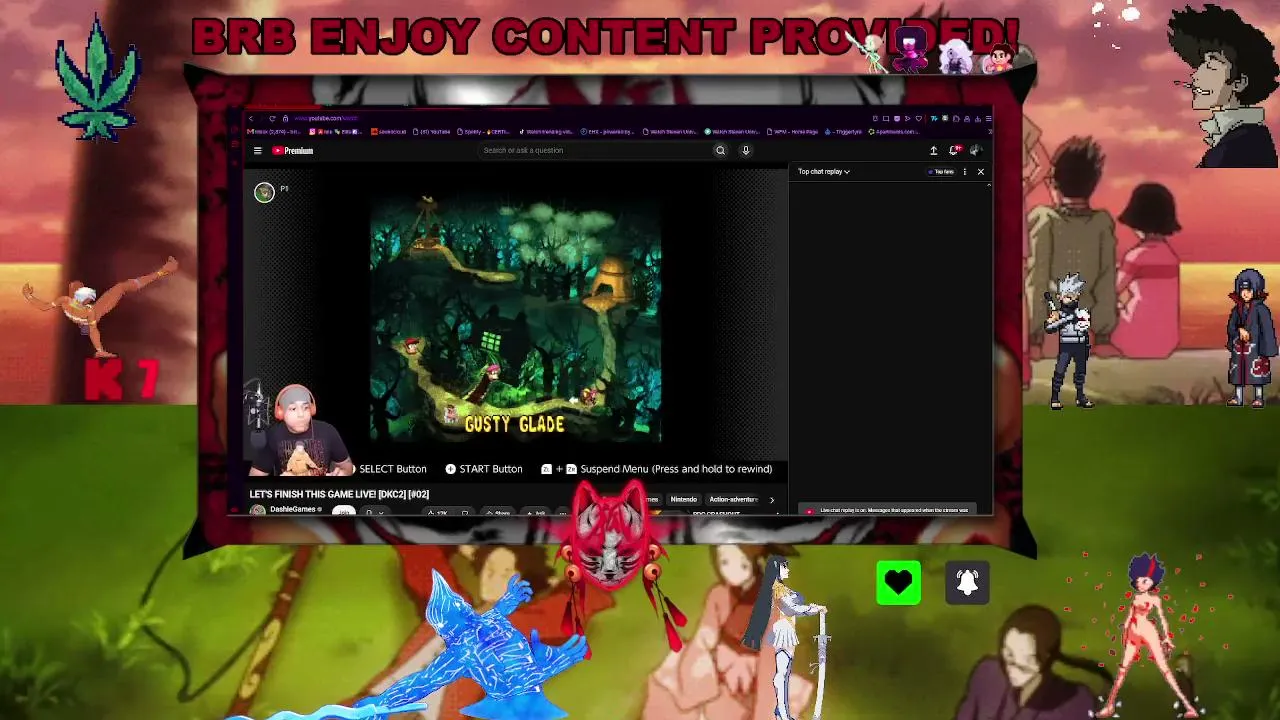The height and width of the screenshot is (720, 1280).
Task: Click the Top fans chip in chat
Action: point(942,172)
